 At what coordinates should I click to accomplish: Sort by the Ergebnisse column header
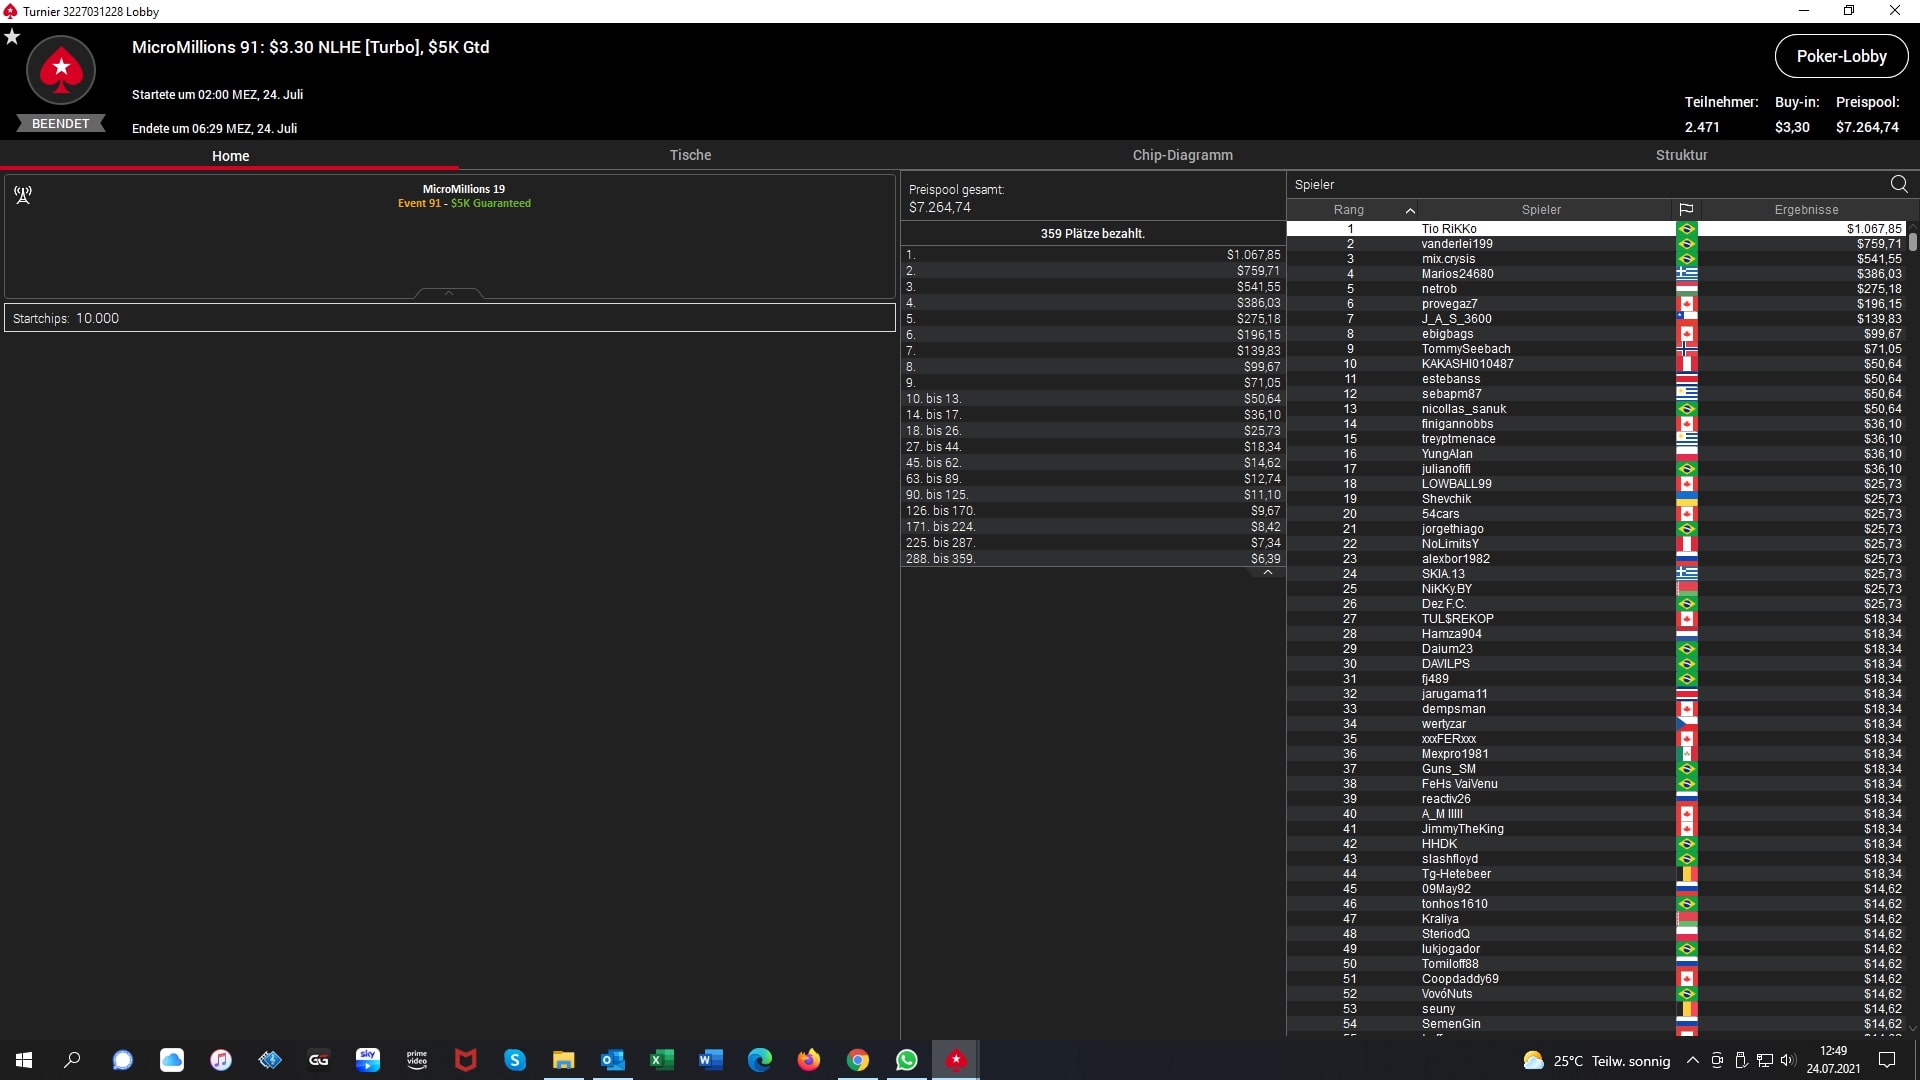point(1806,210)
